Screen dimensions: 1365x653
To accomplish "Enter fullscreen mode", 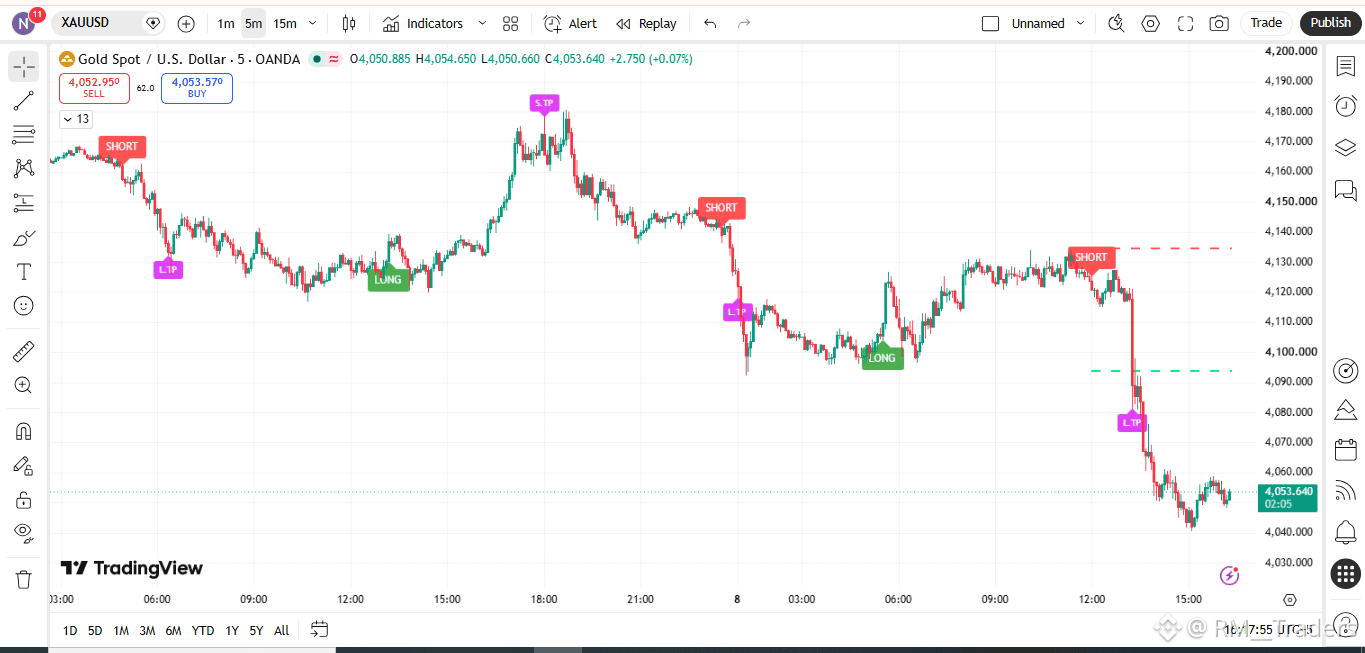I will 1186,23.
